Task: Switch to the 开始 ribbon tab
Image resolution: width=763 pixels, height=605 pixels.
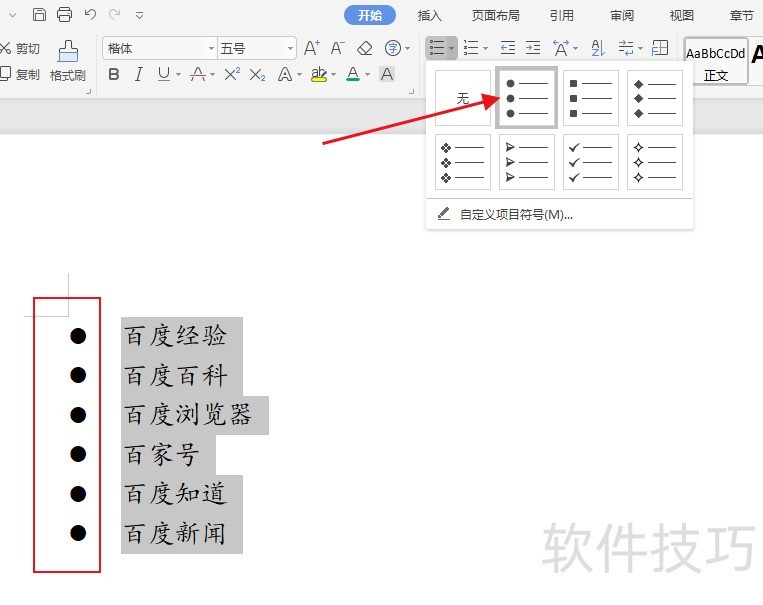Action: (370, 16)
